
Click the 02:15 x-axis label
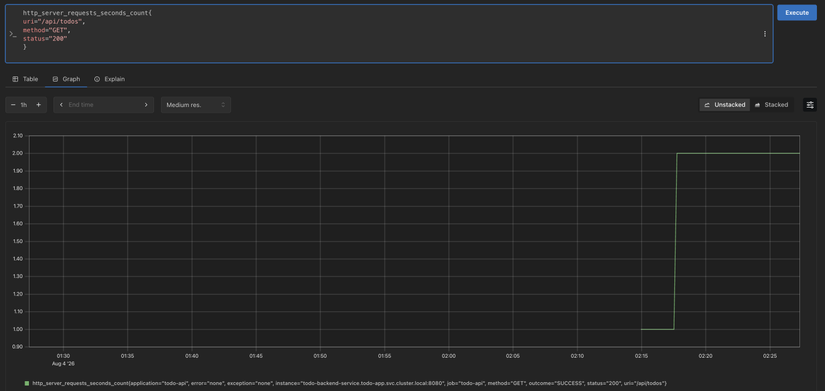point(641,355)
